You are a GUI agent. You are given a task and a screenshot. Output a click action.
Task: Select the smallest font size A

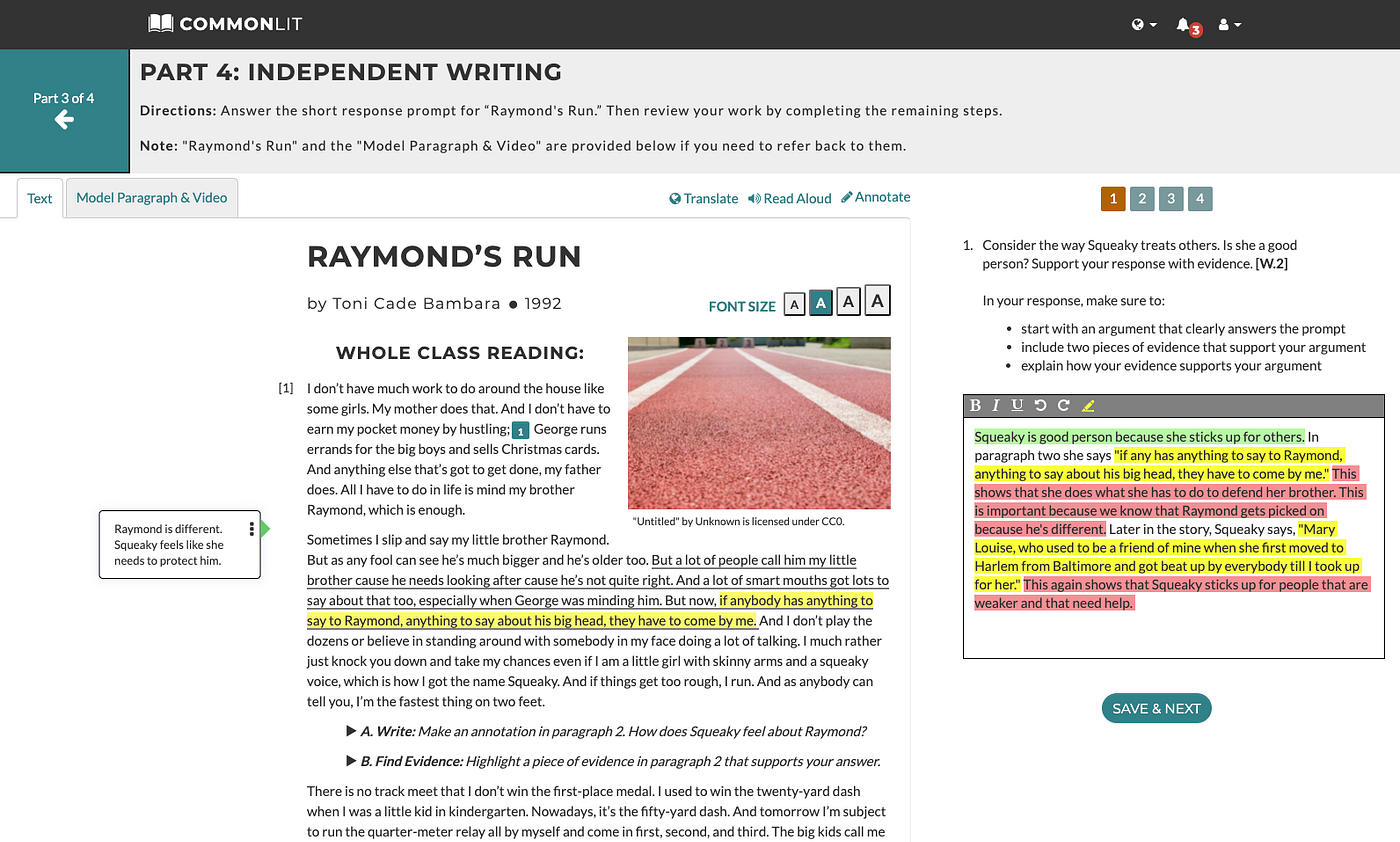[x=794, y=304]
